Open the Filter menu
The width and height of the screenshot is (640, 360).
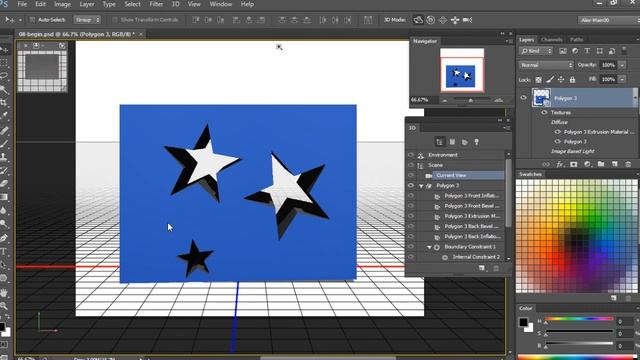coord(156,4)
